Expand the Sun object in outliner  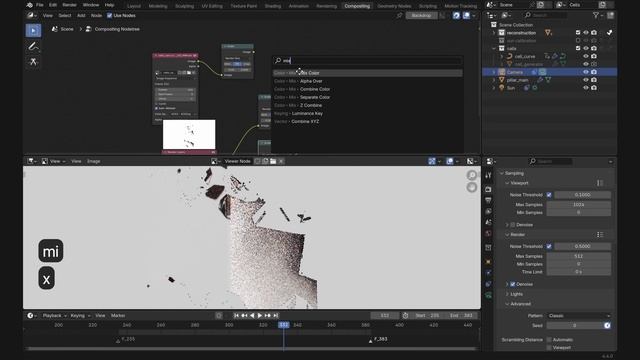[494, 88]
